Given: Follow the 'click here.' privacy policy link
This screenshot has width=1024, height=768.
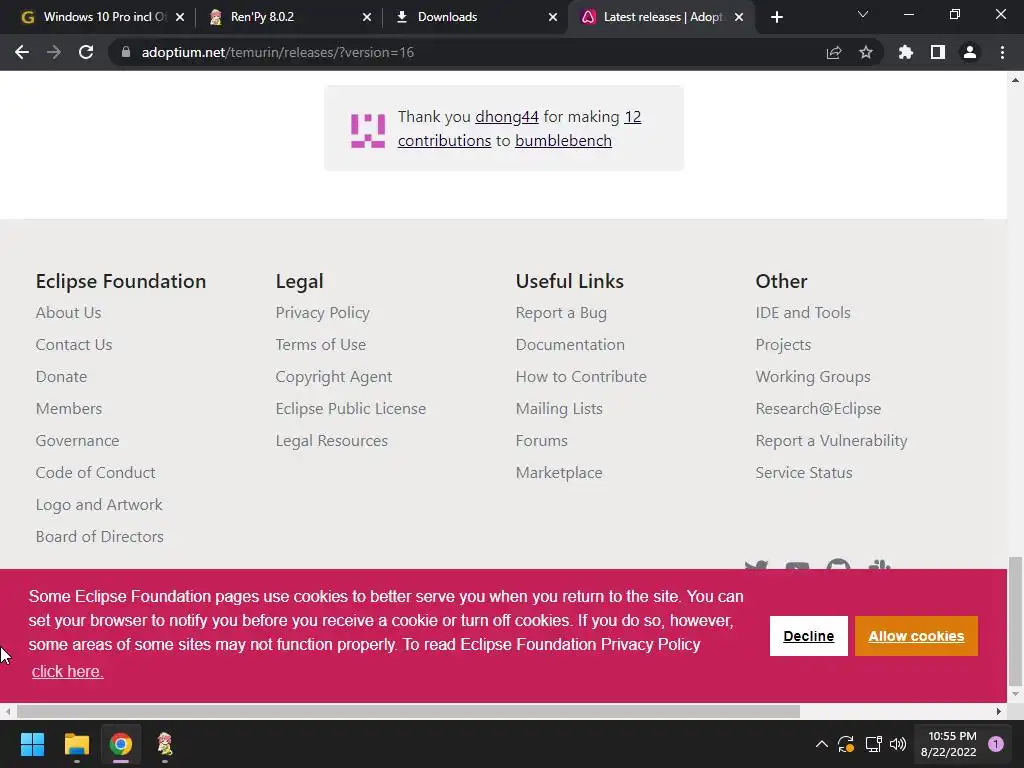Looking at the screenshot, I should point(67,671).
